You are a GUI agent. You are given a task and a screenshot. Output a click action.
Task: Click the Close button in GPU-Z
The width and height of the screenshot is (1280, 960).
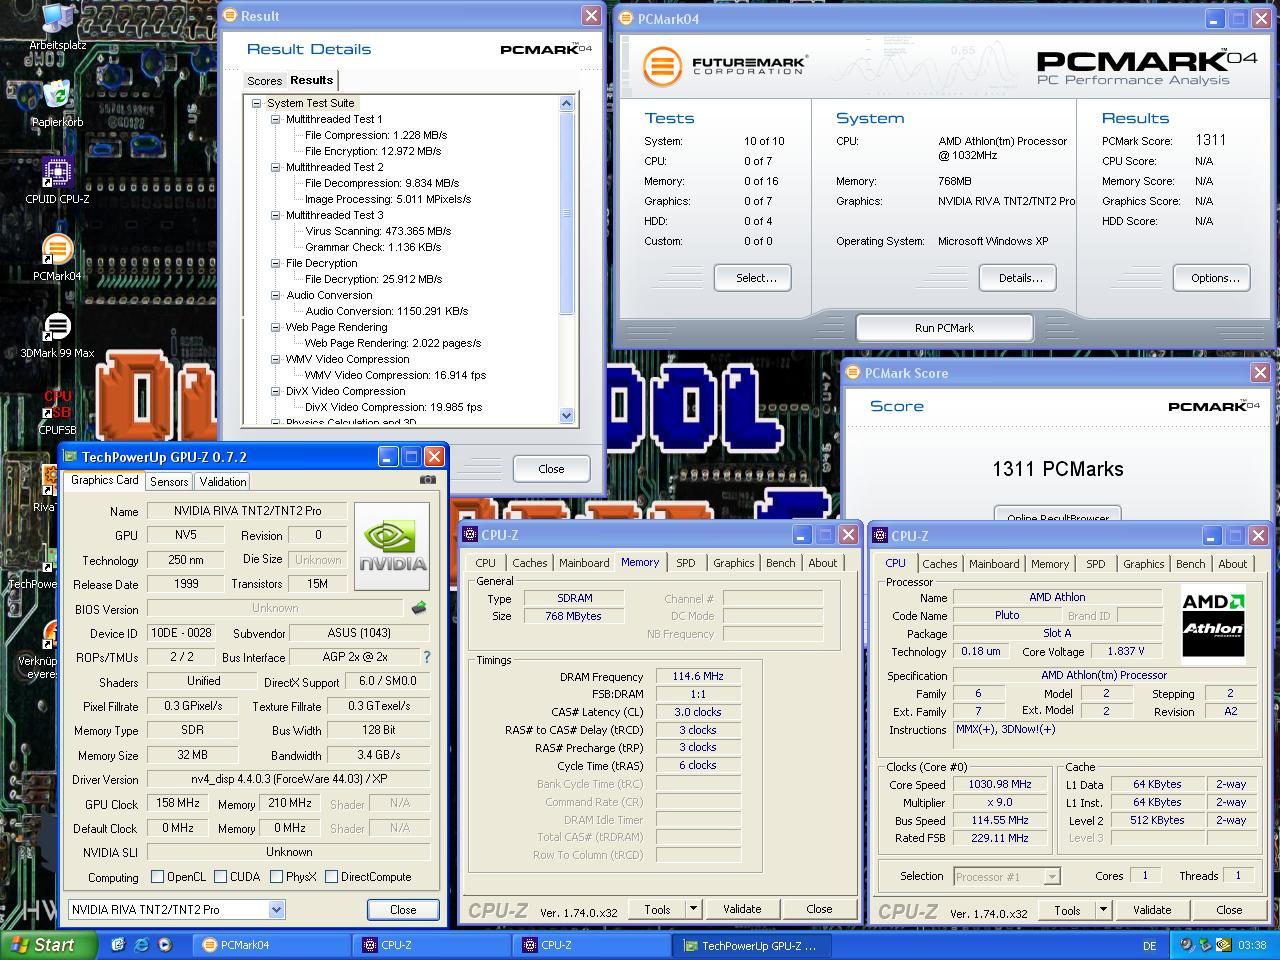[403, 909]
